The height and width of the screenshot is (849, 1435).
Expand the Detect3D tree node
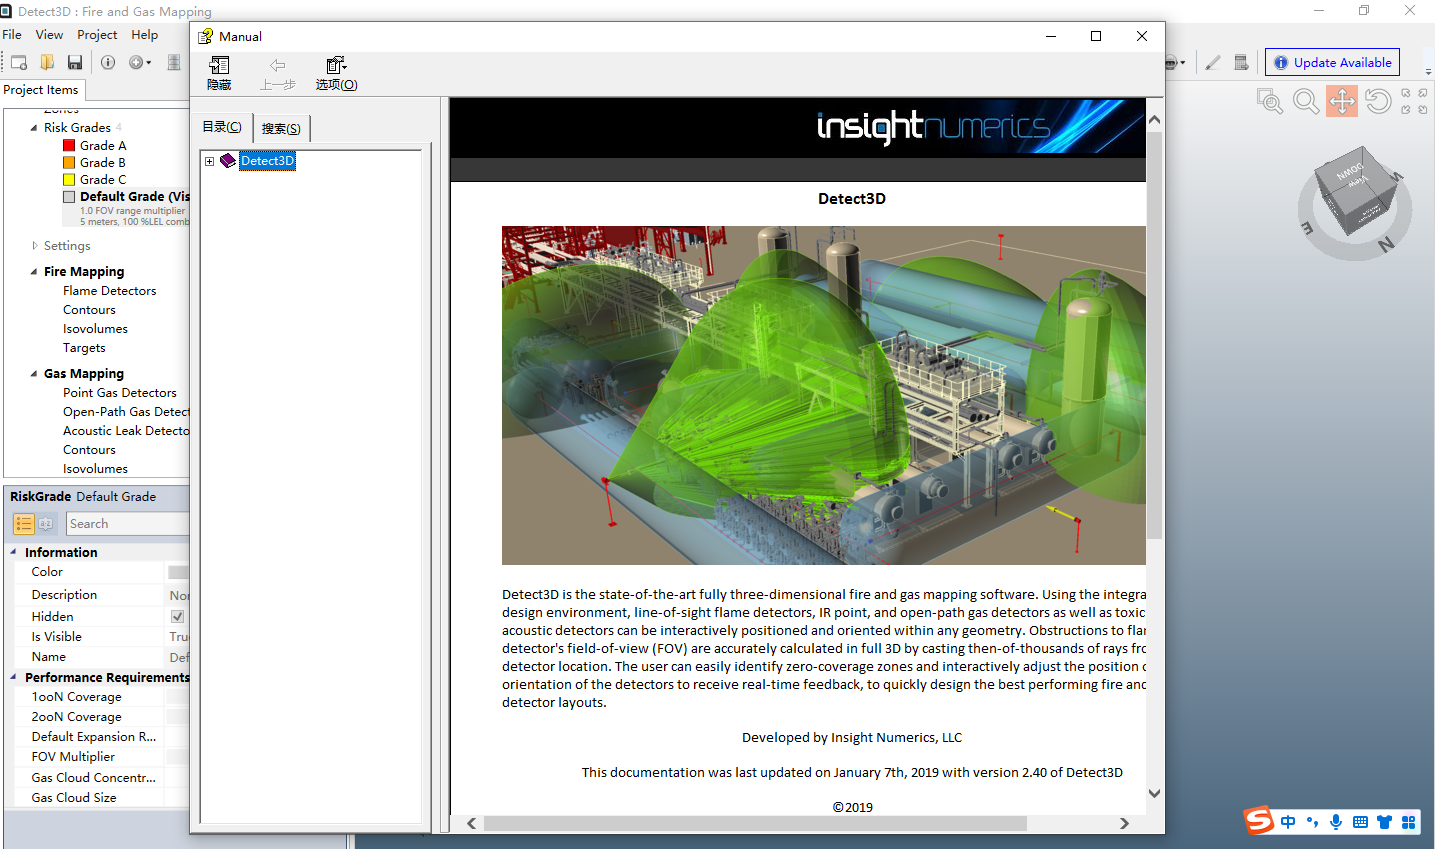210,161
